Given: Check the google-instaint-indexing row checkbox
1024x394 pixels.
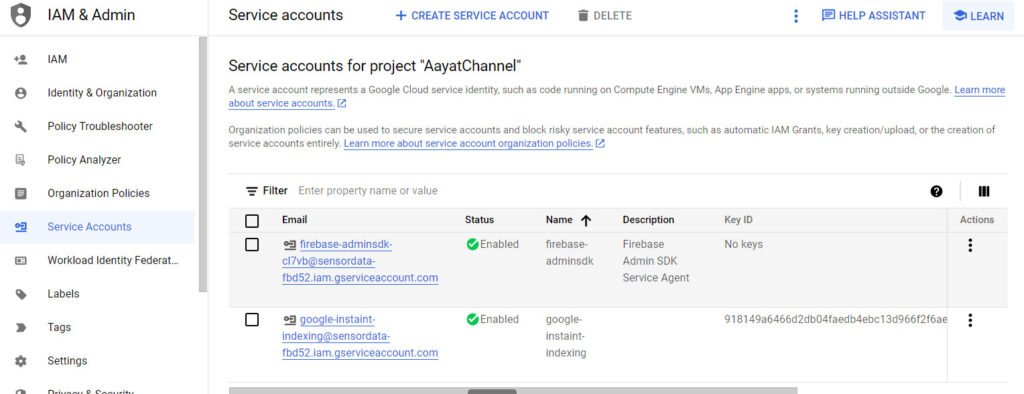Looking at the screenshot, I should coord(252,320).
